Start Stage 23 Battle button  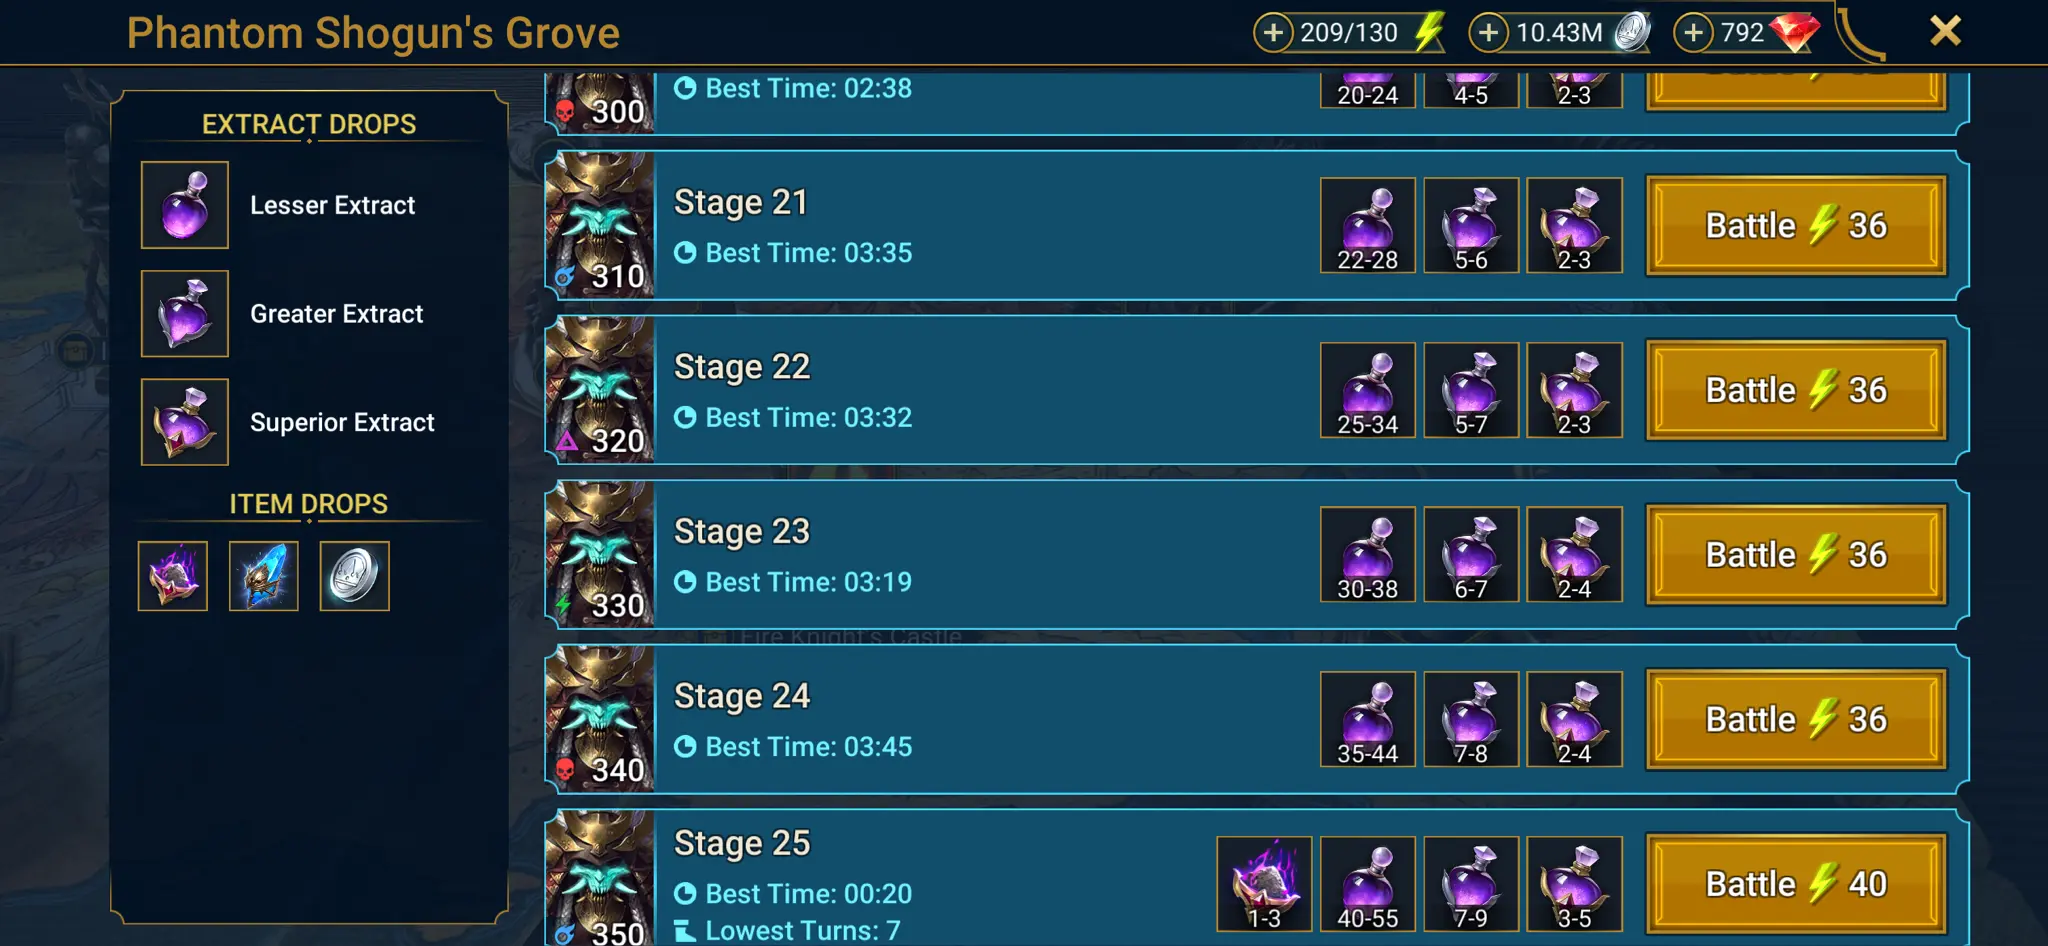[x=1796, y=555]
